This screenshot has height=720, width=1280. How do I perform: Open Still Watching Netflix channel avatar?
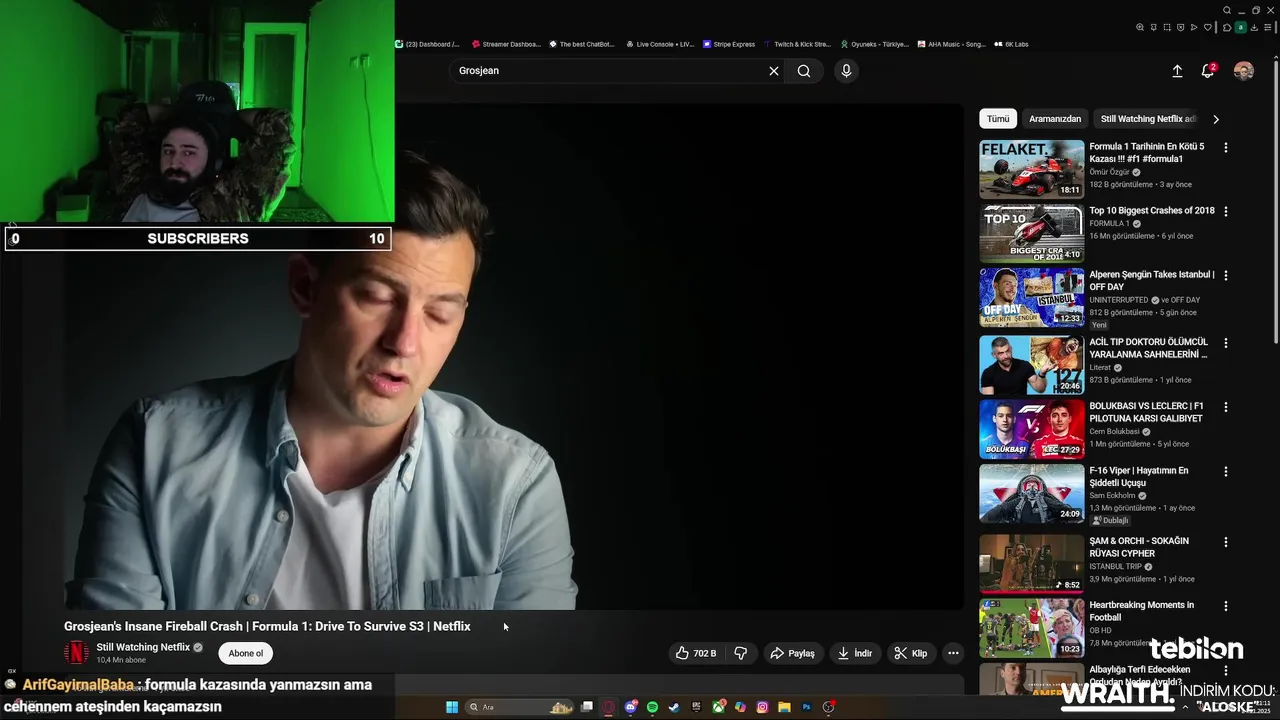(76, 653)
